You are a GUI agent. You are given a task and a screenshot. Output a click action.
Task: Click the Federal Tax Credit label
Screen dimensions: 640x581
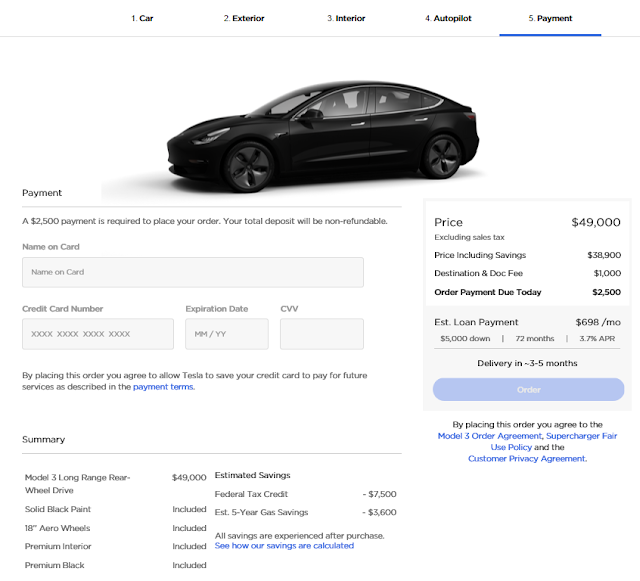(x=251, y=494)
